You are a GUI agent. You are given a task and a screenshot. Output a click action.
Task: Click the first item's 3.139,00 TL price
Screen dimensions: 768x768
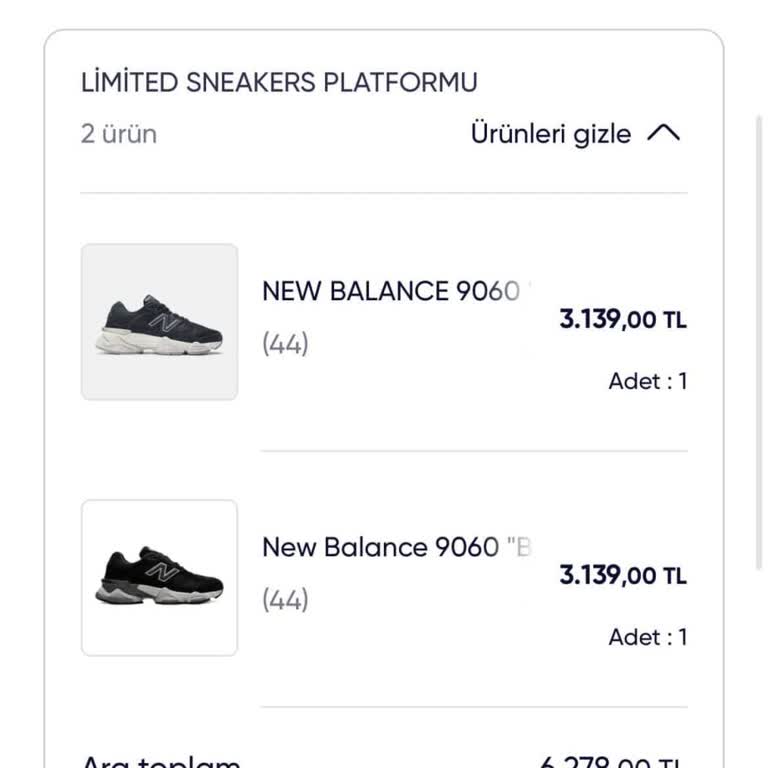coord(622,320)
